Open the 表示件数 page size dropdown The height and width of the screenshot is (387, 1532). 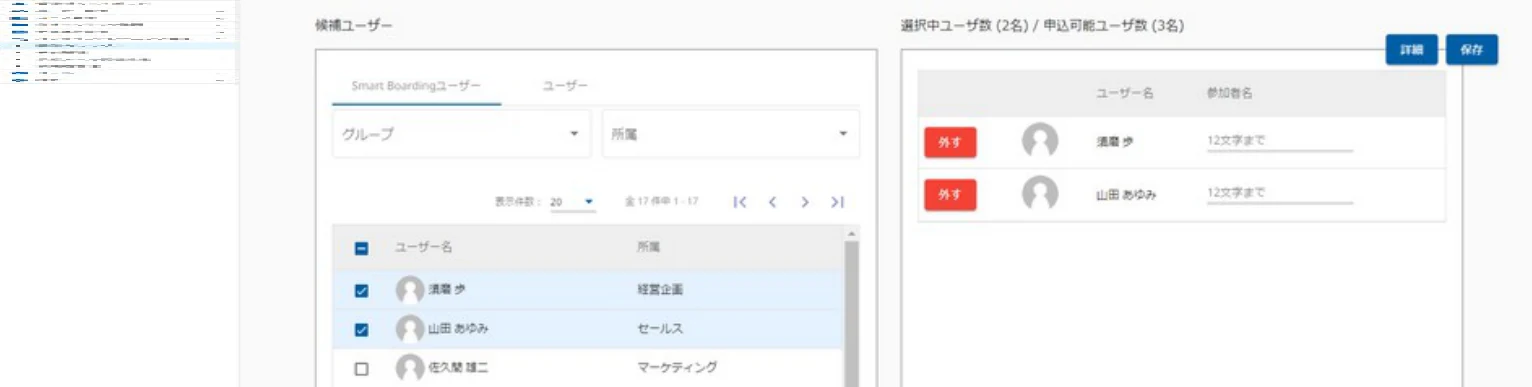tap(573, 202)
